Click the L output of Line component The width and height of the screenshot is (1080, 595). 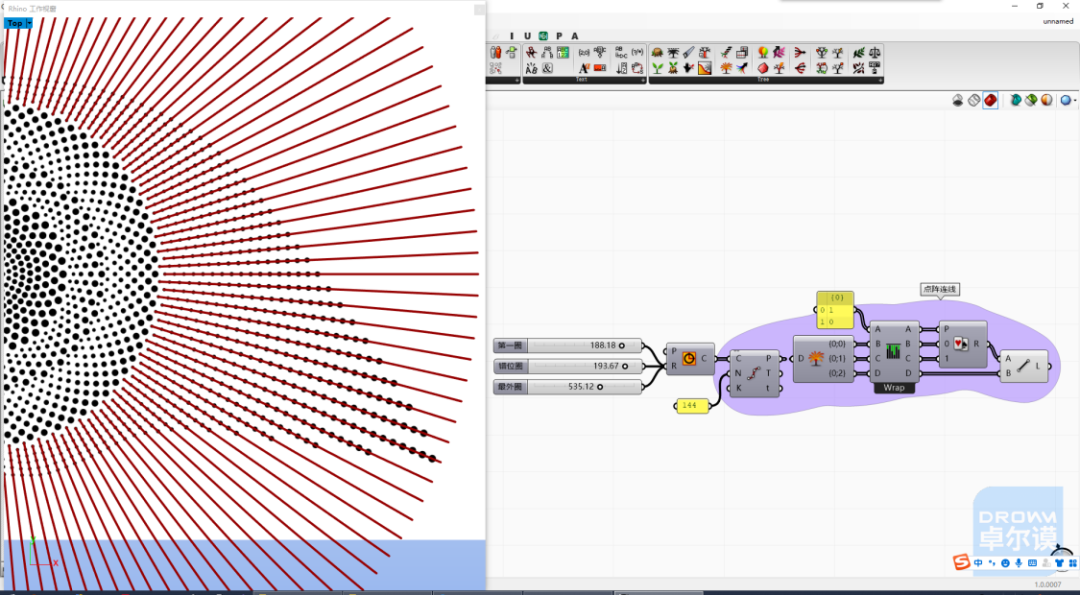point(1038,366)
